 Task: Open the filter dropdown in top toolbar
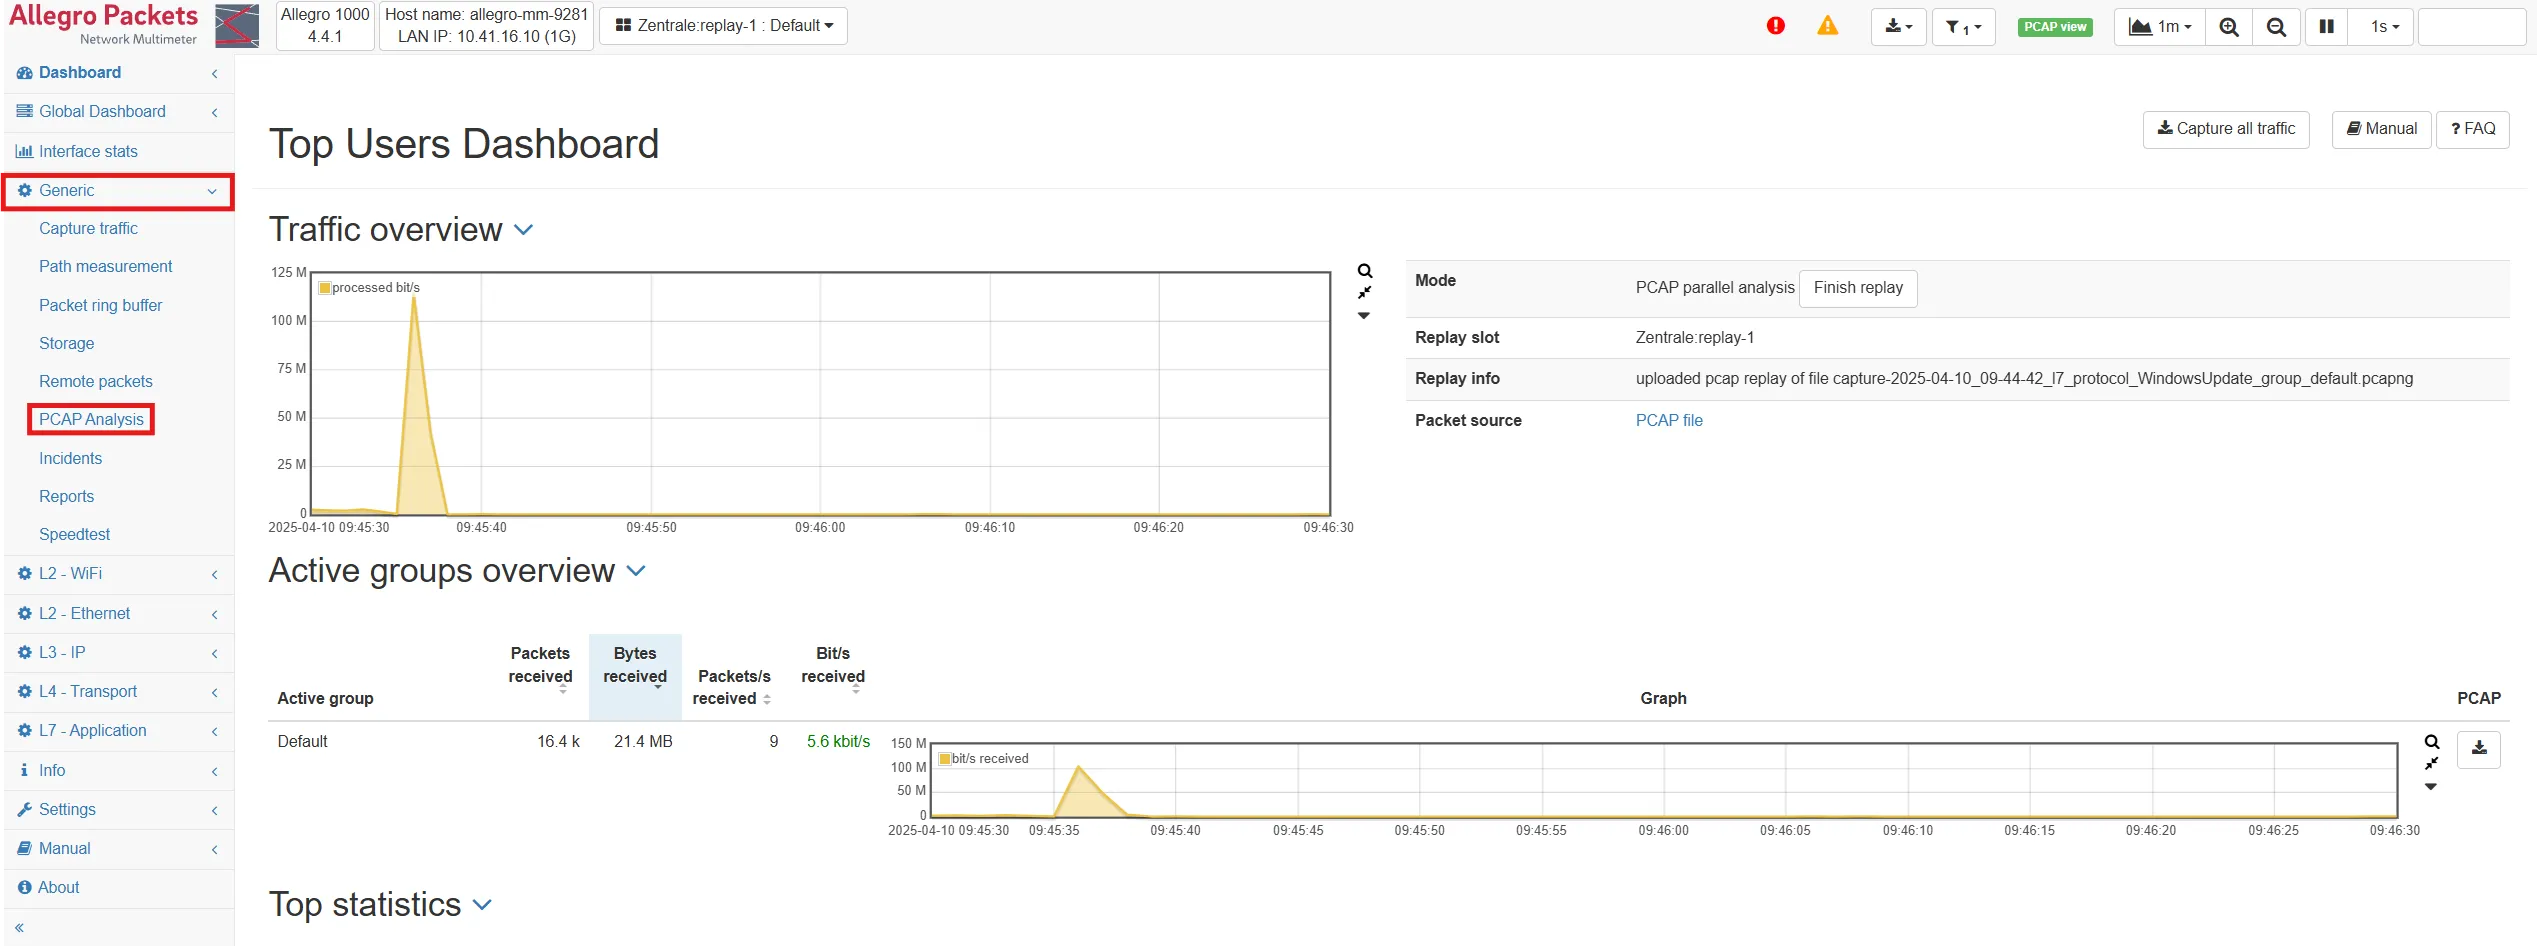click(1963, 27)
